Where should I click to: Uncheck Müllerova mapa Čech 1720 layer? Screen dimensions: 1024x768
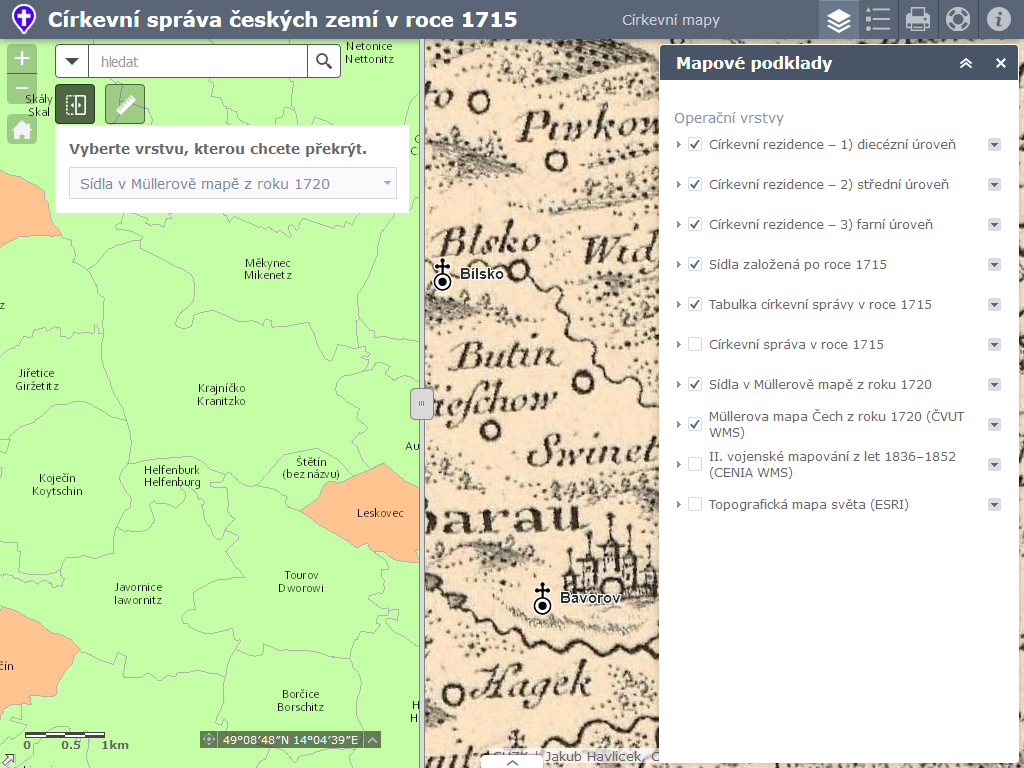(695, 424)
